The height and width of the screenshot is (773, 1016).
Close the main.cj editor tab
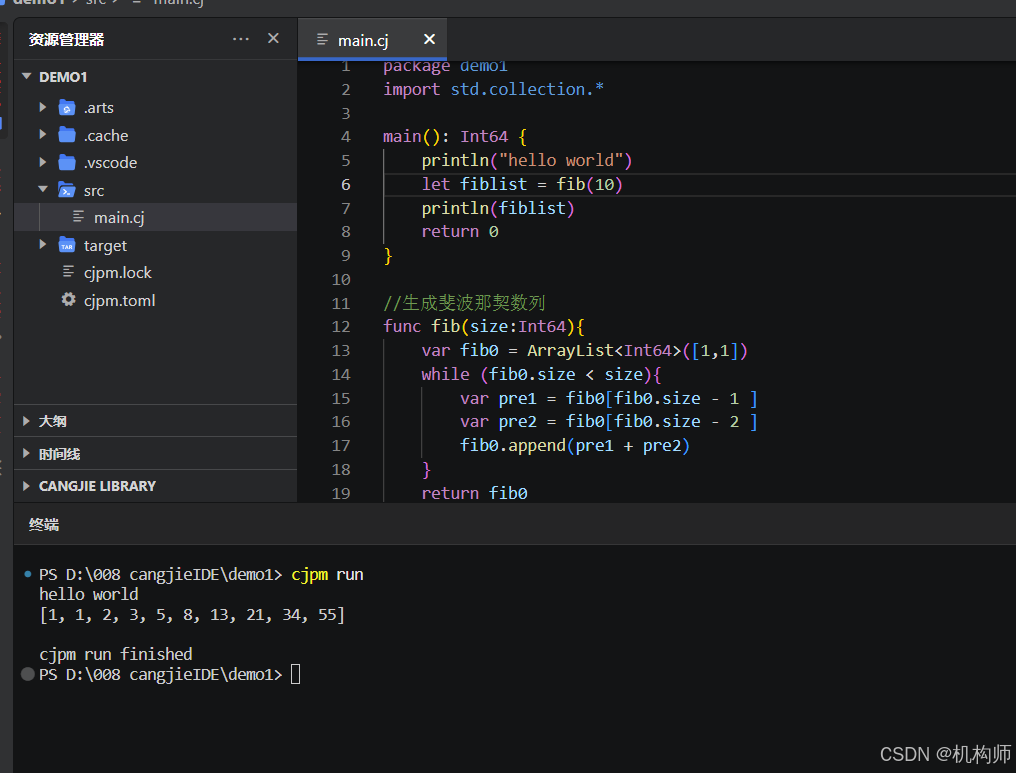(429, 40)
